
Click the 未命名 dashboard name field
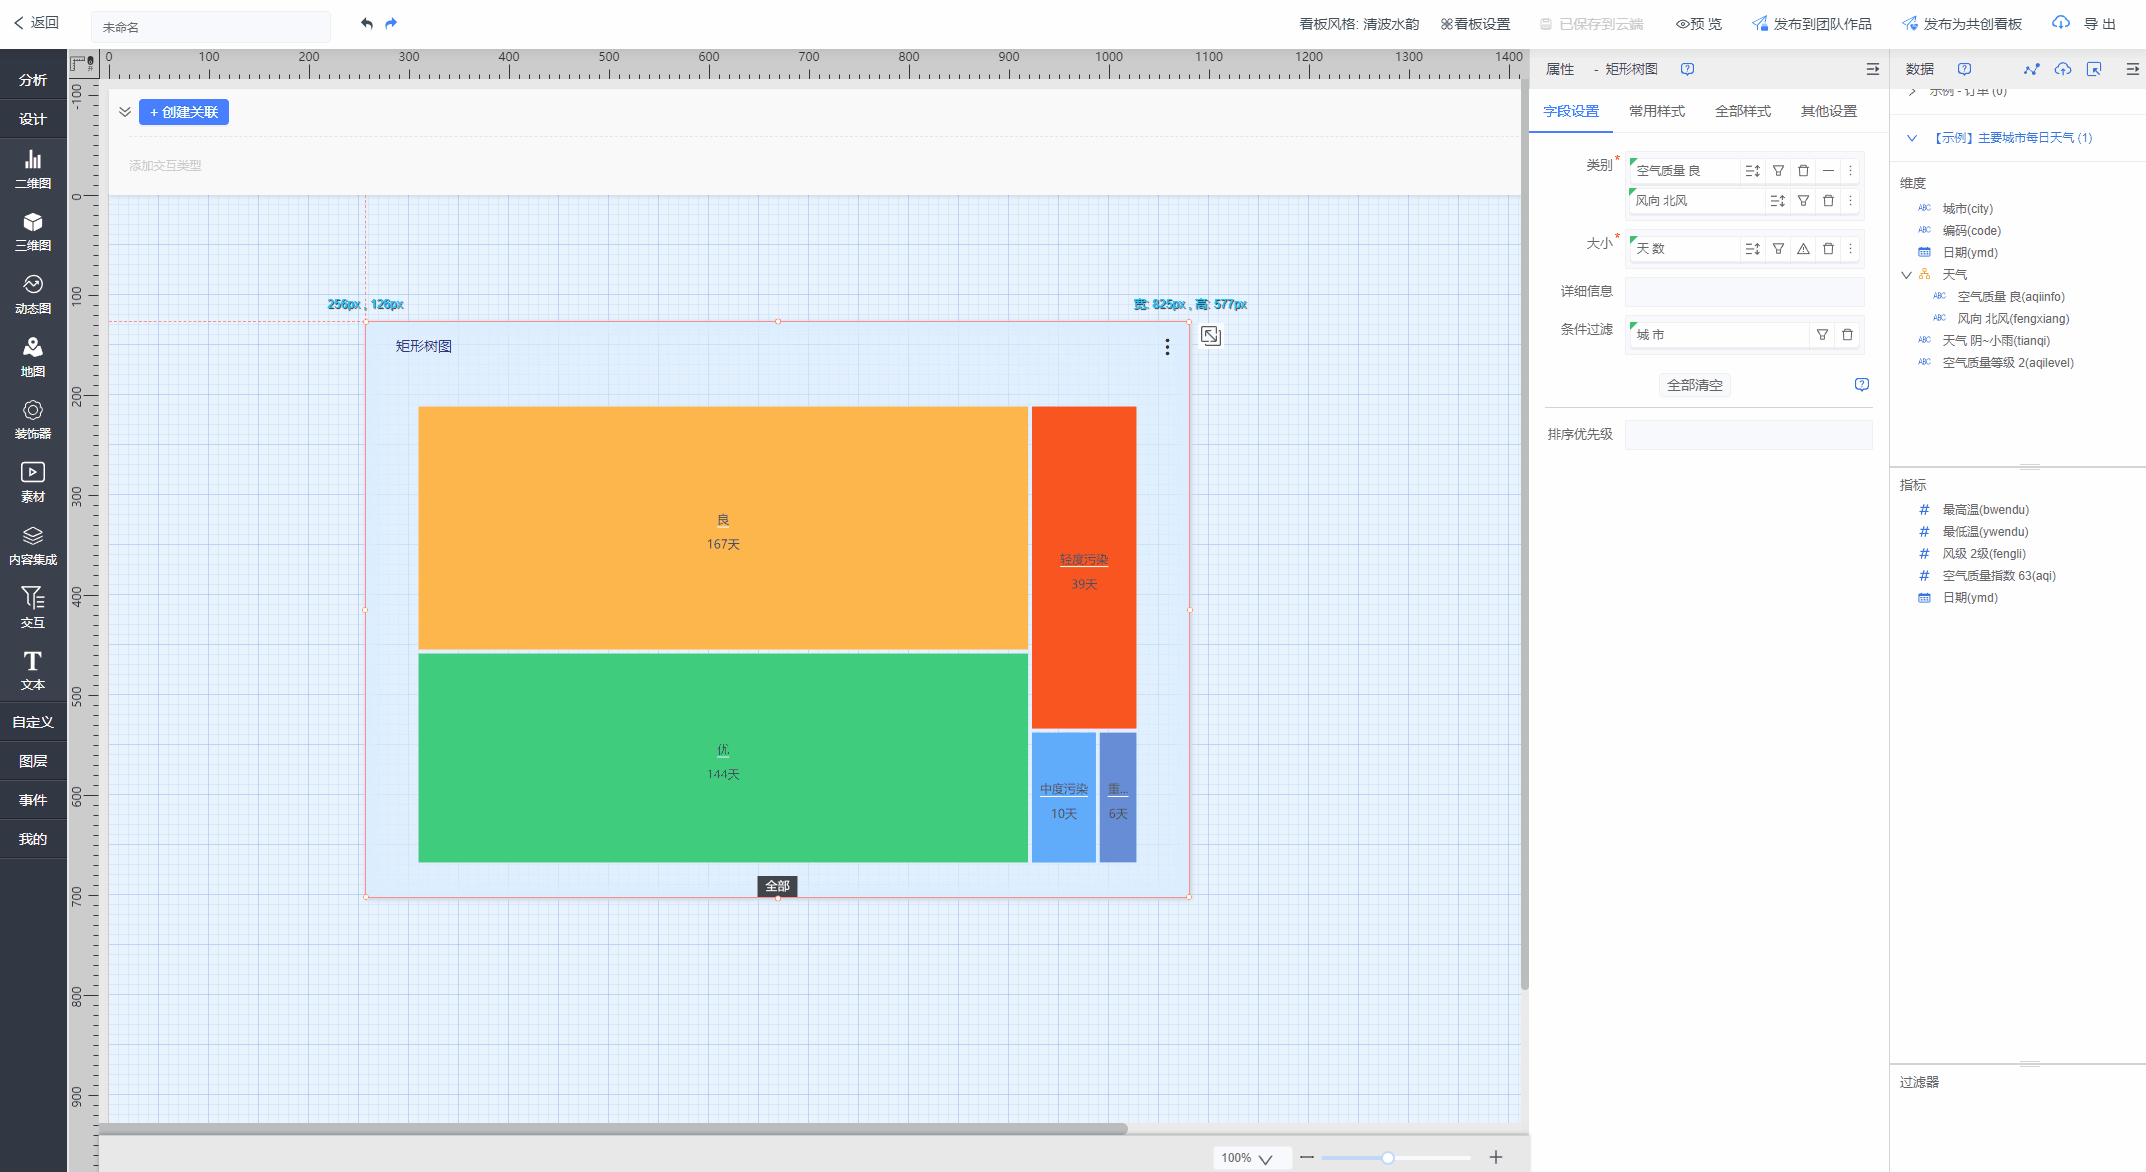pyautogui.click(x=210, y=27)
